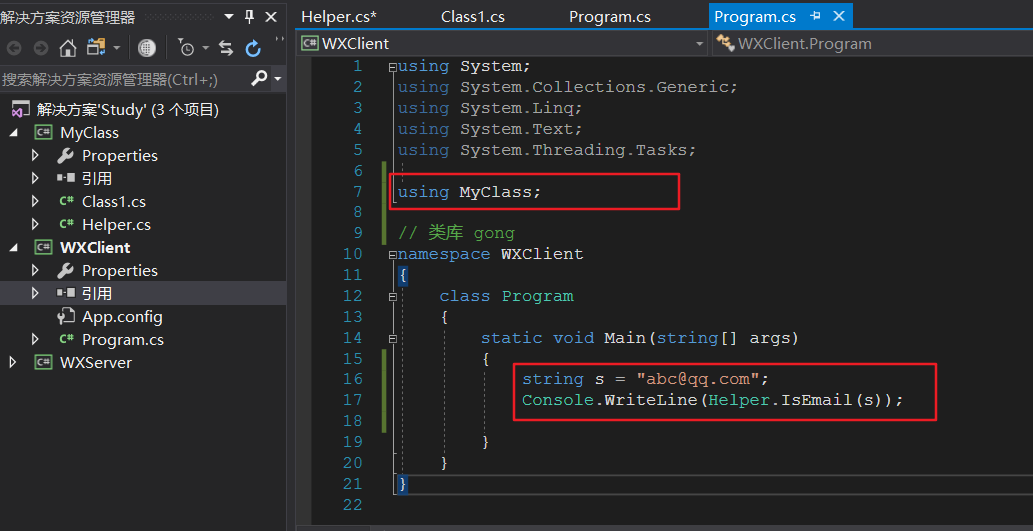Refresh the Solution Explorer with the blue arrow icon

pyautogui.click(x=254, y=48)
